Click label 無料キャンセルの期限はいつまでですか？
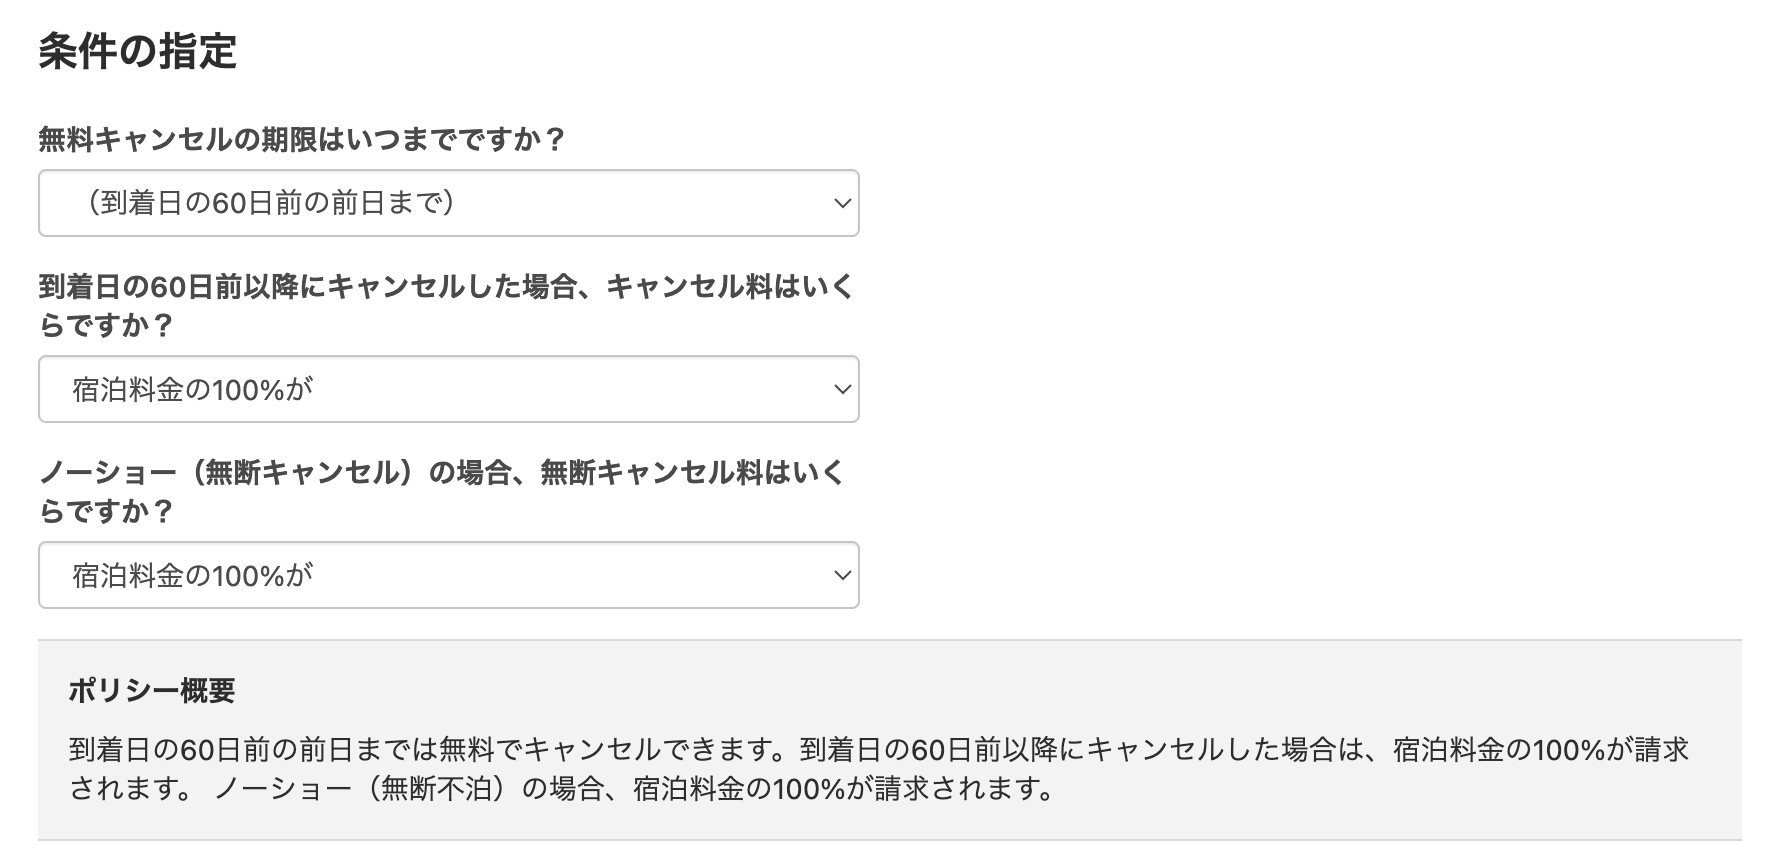Screen dimensions: 1780x864 (302, 139)
